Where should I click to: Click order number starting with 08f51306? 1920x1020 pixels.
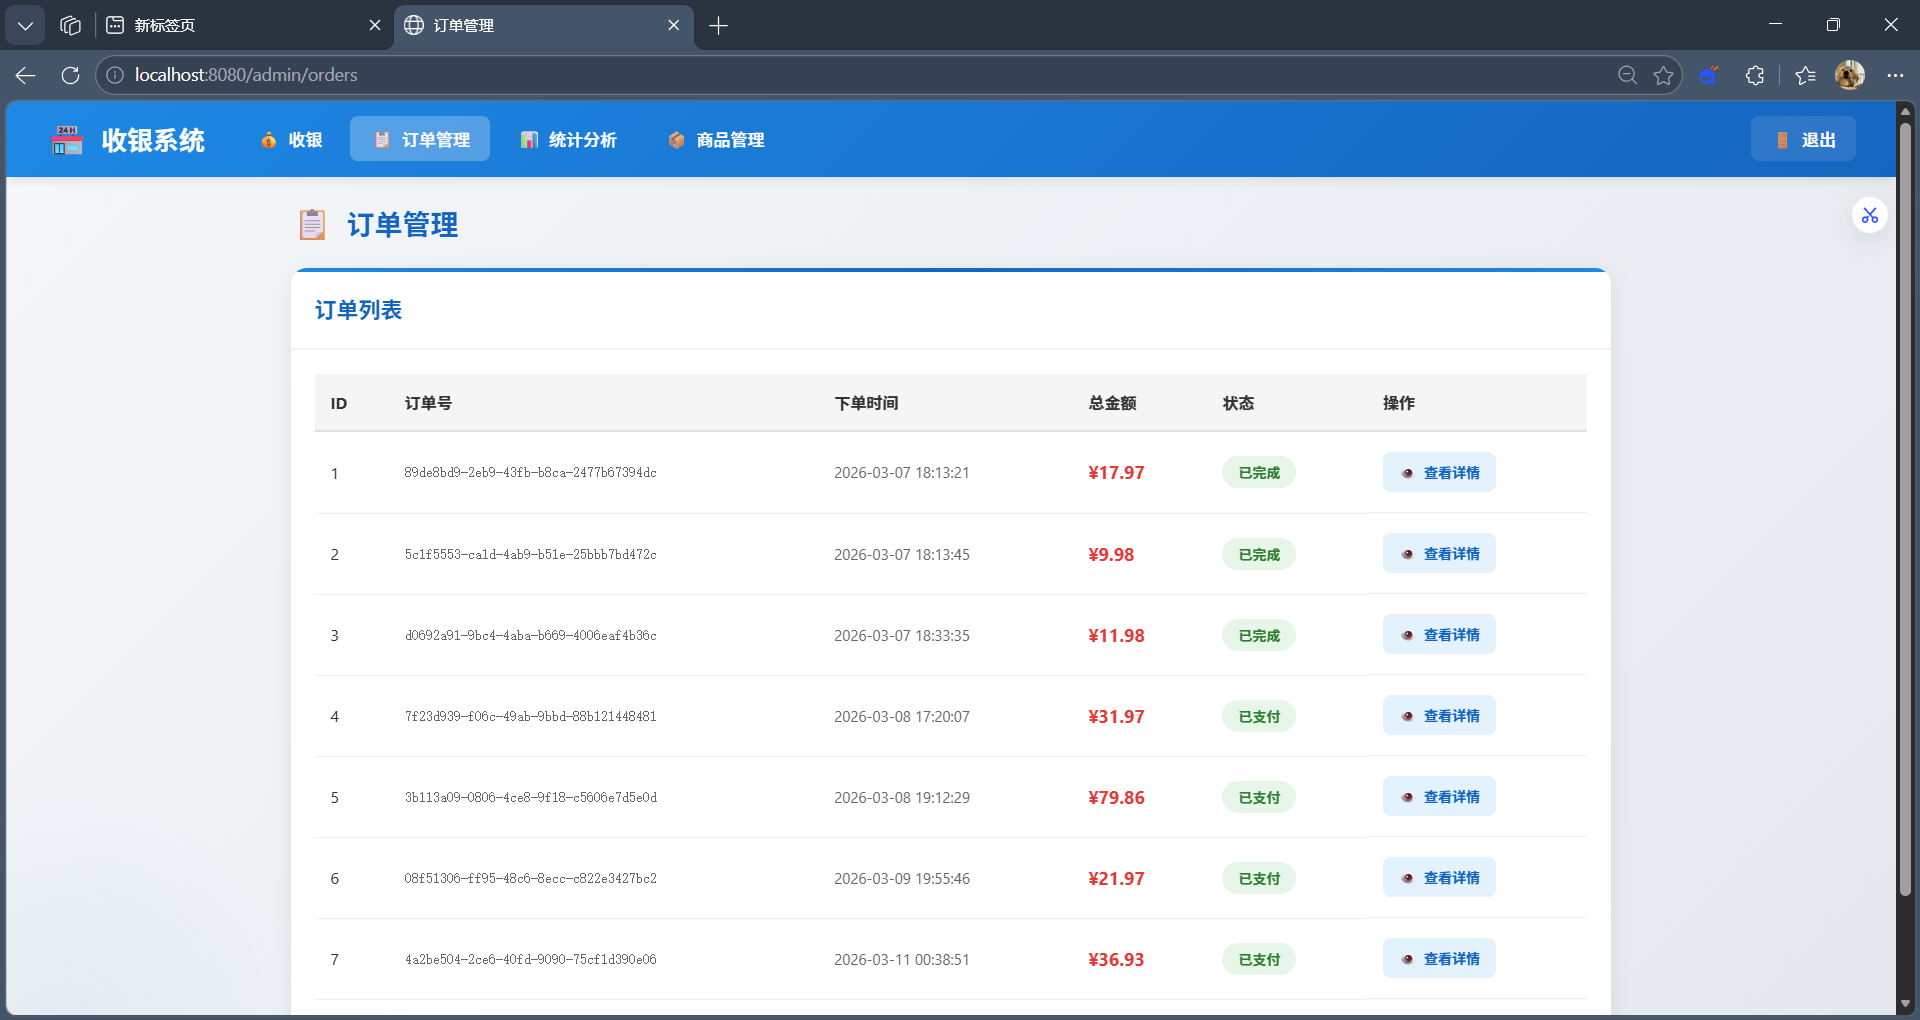point(530,878)
